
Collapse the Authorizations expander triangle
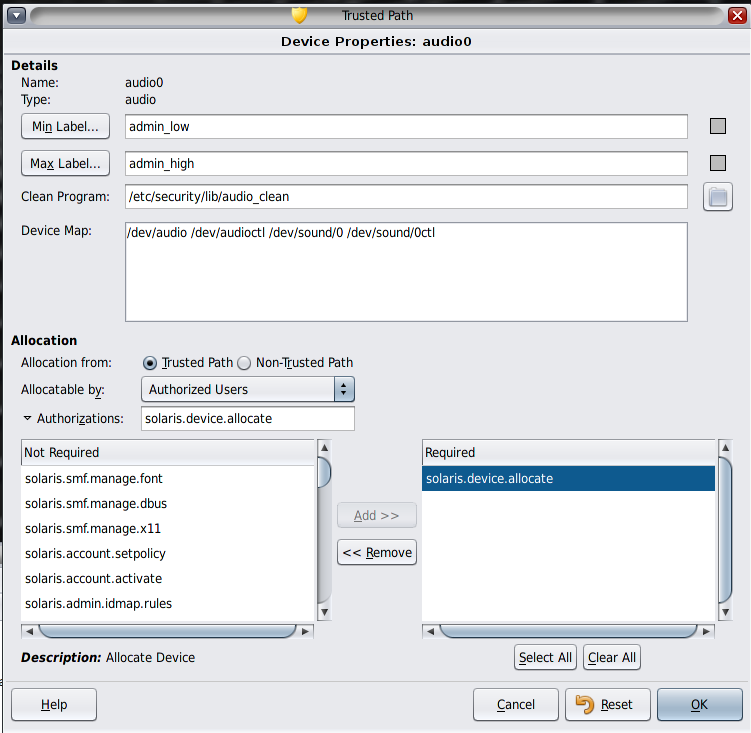click(x=27, y=418)
